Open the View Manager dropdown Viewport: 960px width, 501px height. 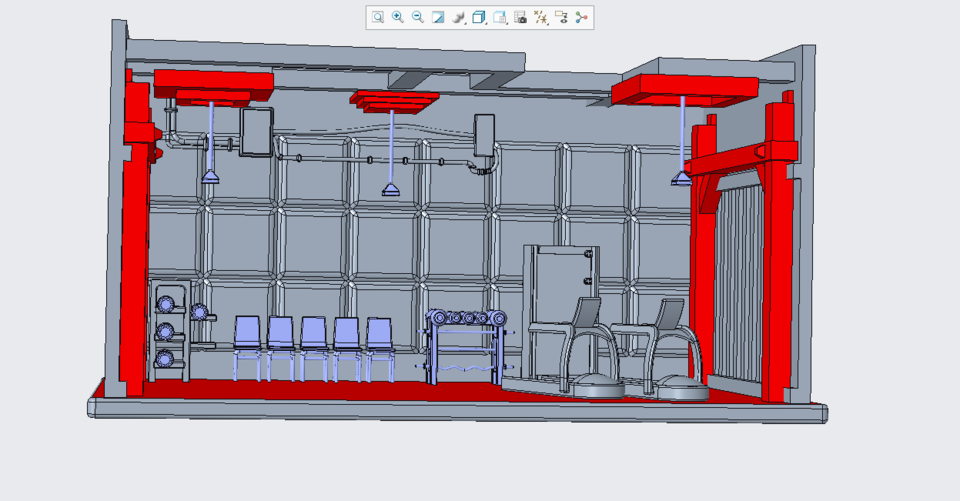[500, 17]
